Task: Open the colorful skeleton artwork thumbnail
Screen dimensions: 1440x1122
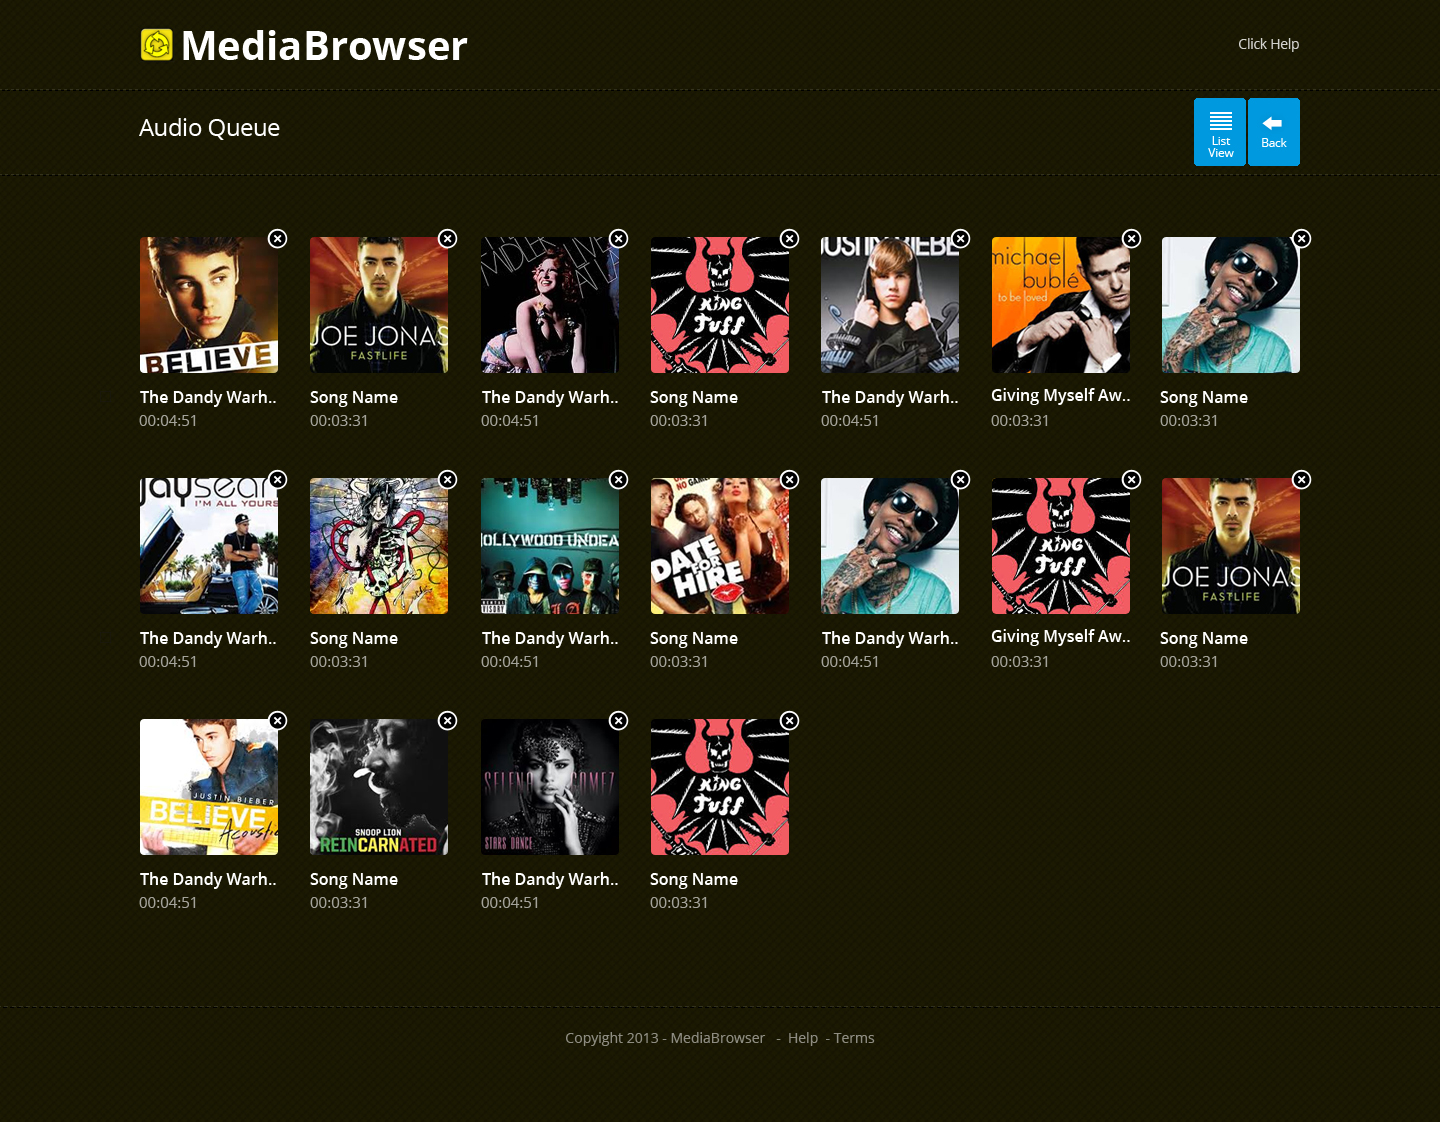Action: click(379, 546)
